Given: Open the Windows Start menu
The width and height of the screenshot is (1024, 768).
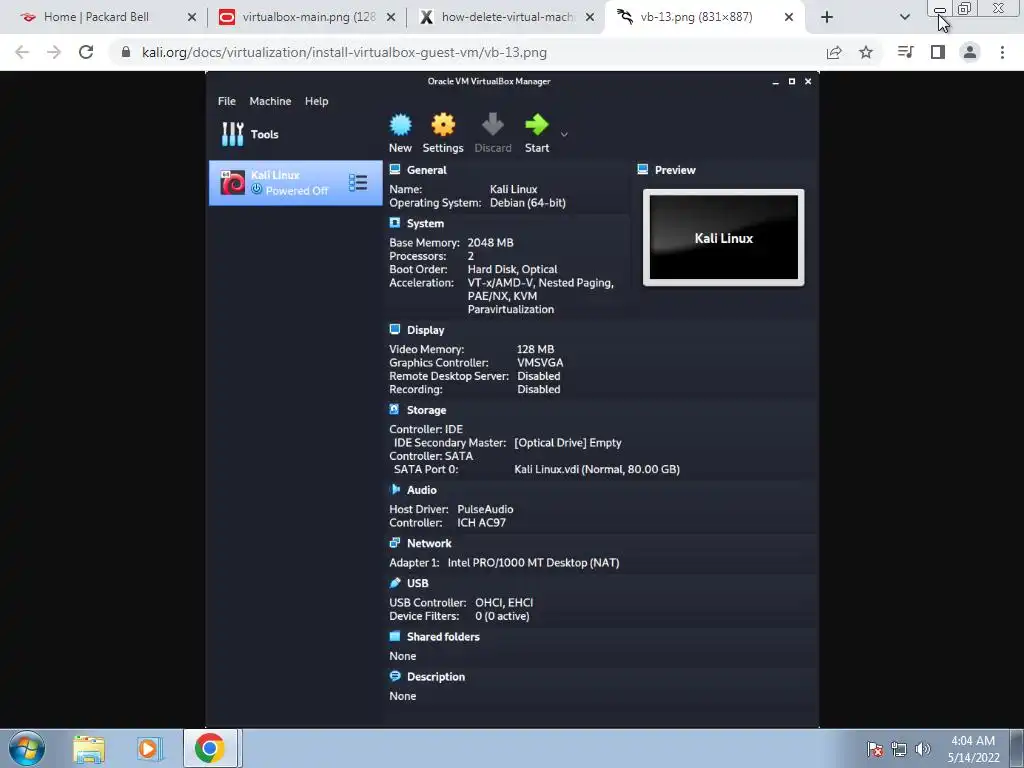Looking at the screenshot, I should pyautogui.click(x=27, y=748).
